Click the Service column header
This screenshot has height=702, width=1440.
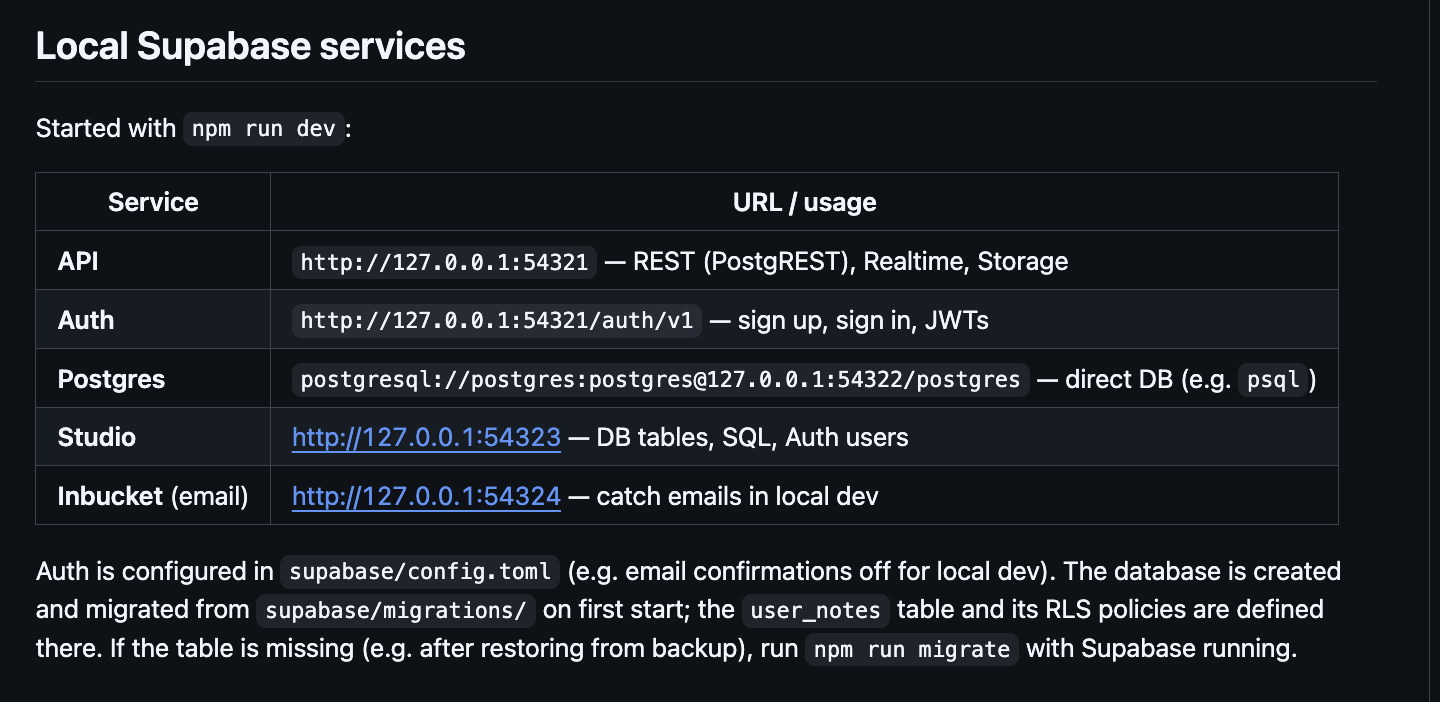coord(153,202)
